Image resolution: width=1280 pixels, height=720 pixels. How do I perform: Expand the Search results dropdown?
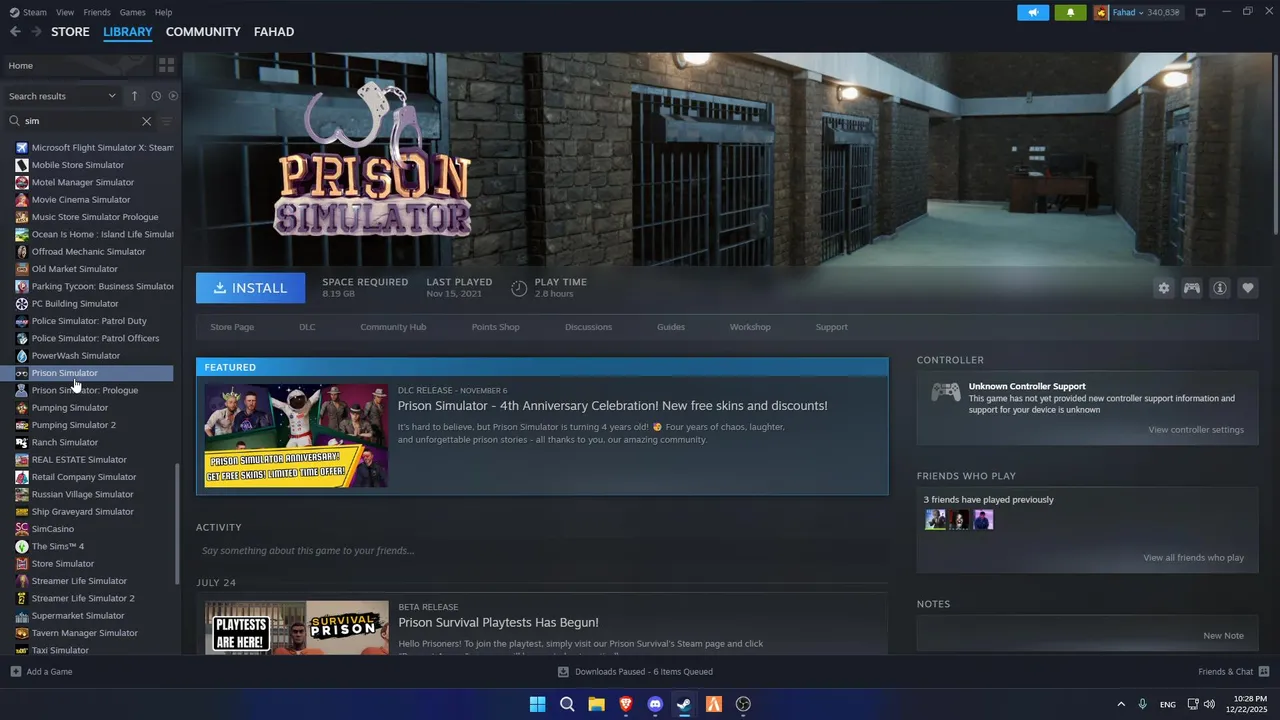[62, 96]
